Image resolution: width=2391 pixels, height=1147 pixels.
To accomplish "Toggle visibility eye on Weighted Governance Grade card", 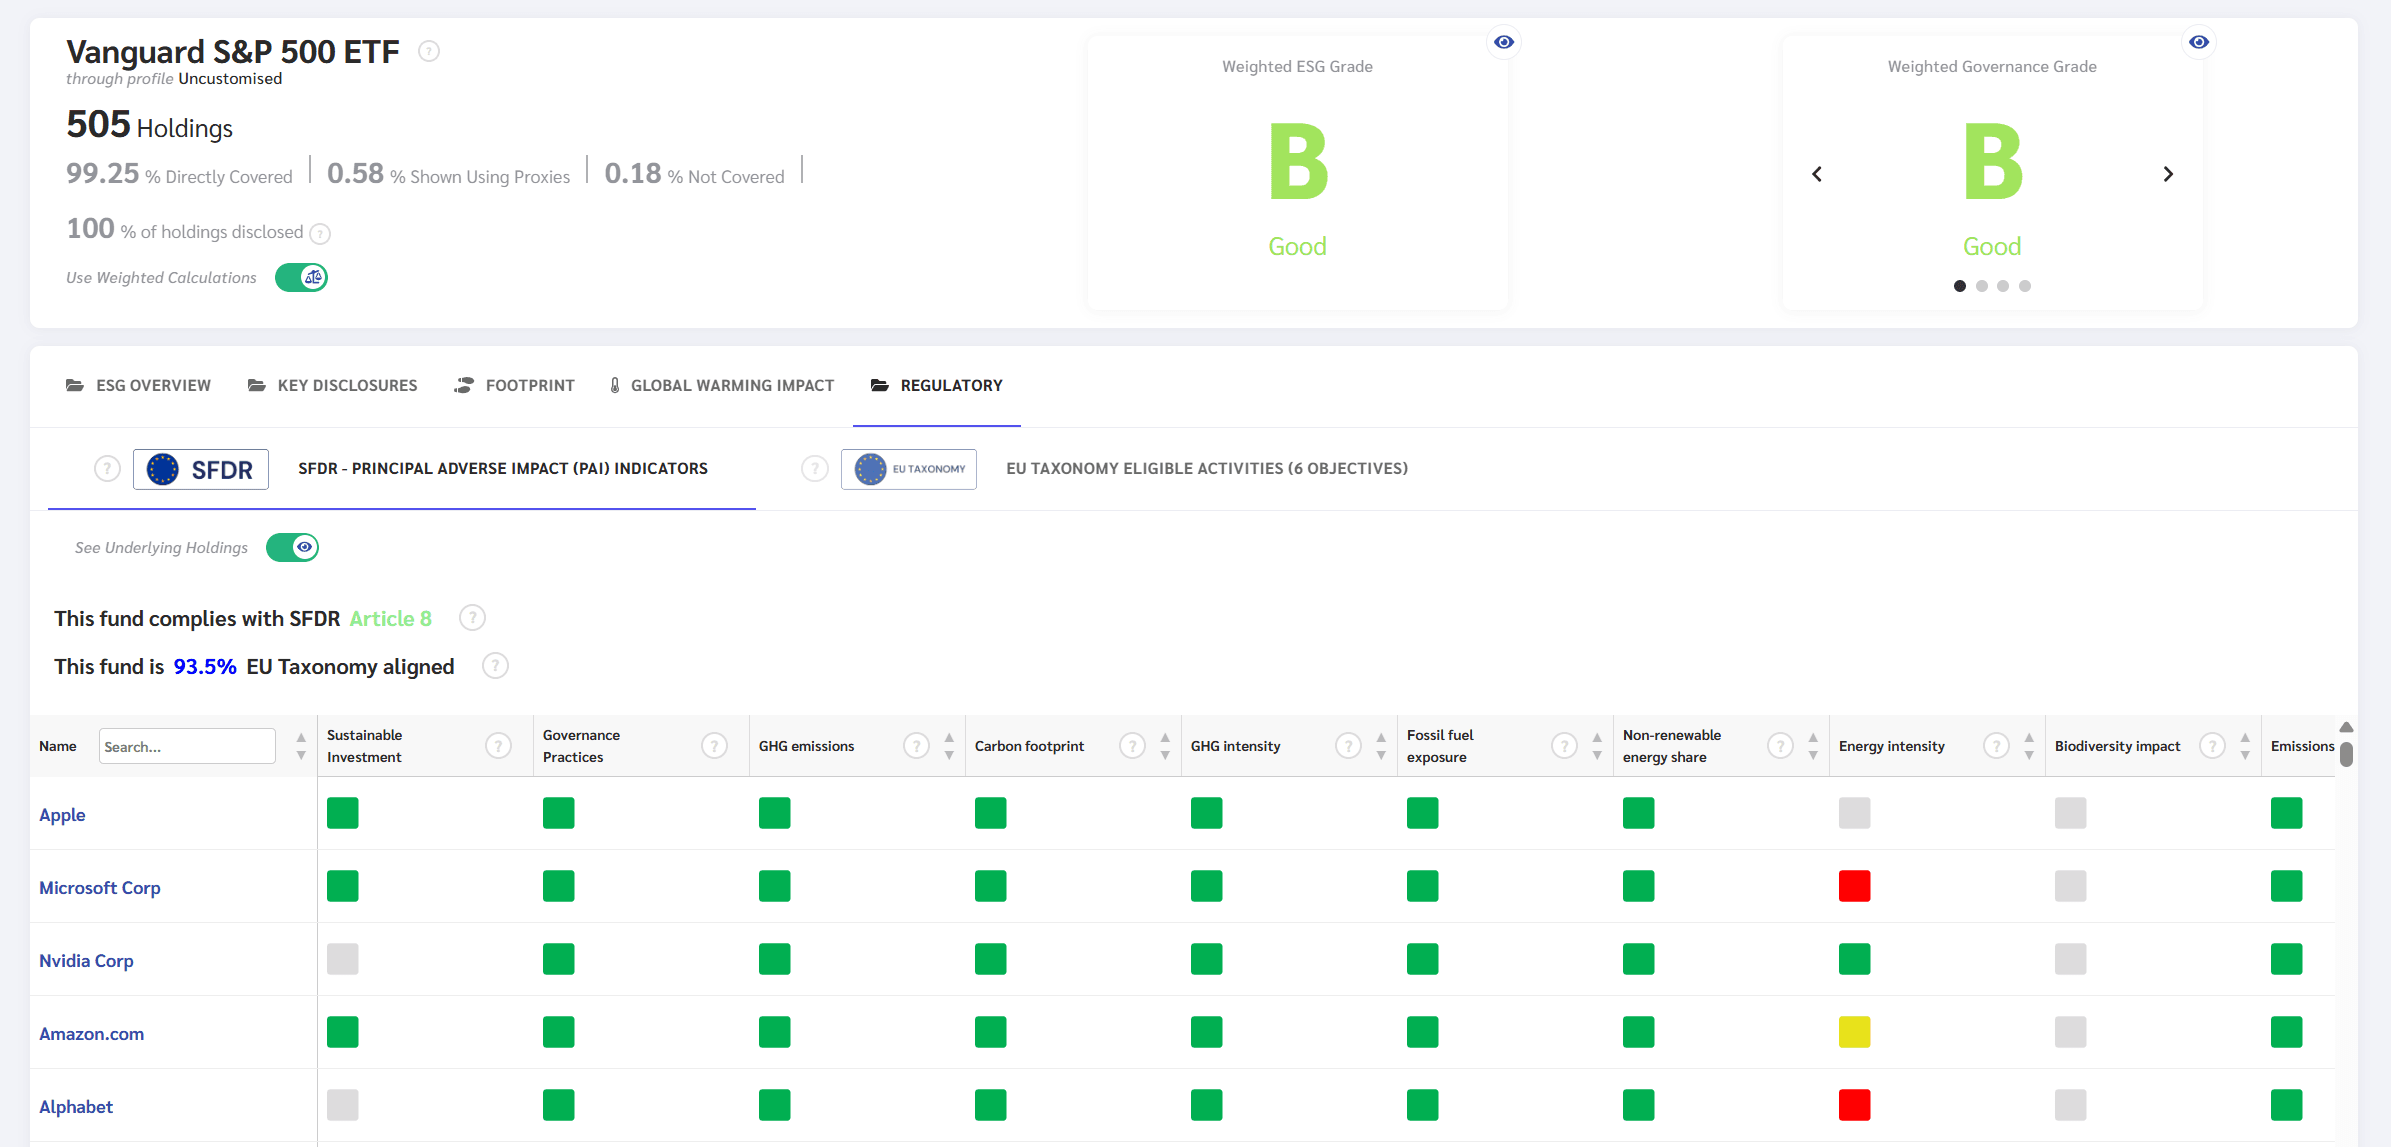I will (x=2199, y=42).
